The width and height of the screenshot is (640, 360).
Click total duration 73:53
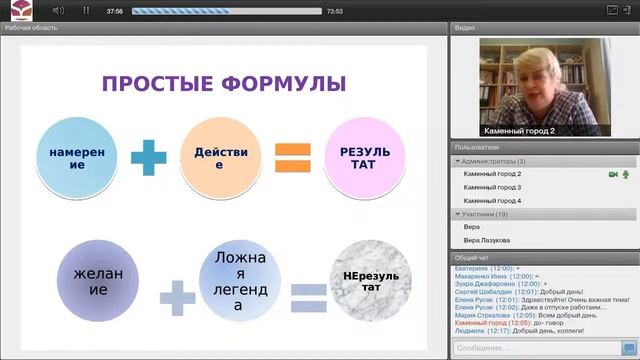[x=335, y=11]
